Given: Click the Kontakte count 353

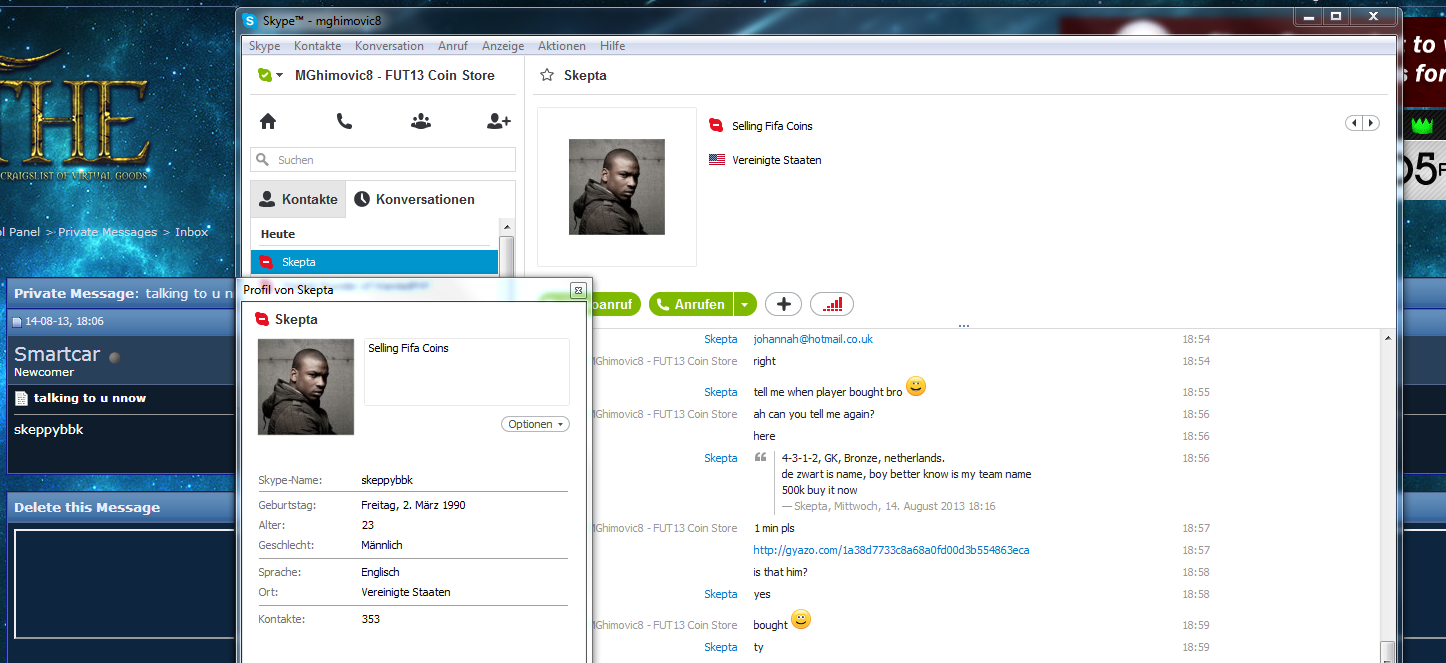Looking at the screenshot, I should pyautogui.click(x=370, y=619).
